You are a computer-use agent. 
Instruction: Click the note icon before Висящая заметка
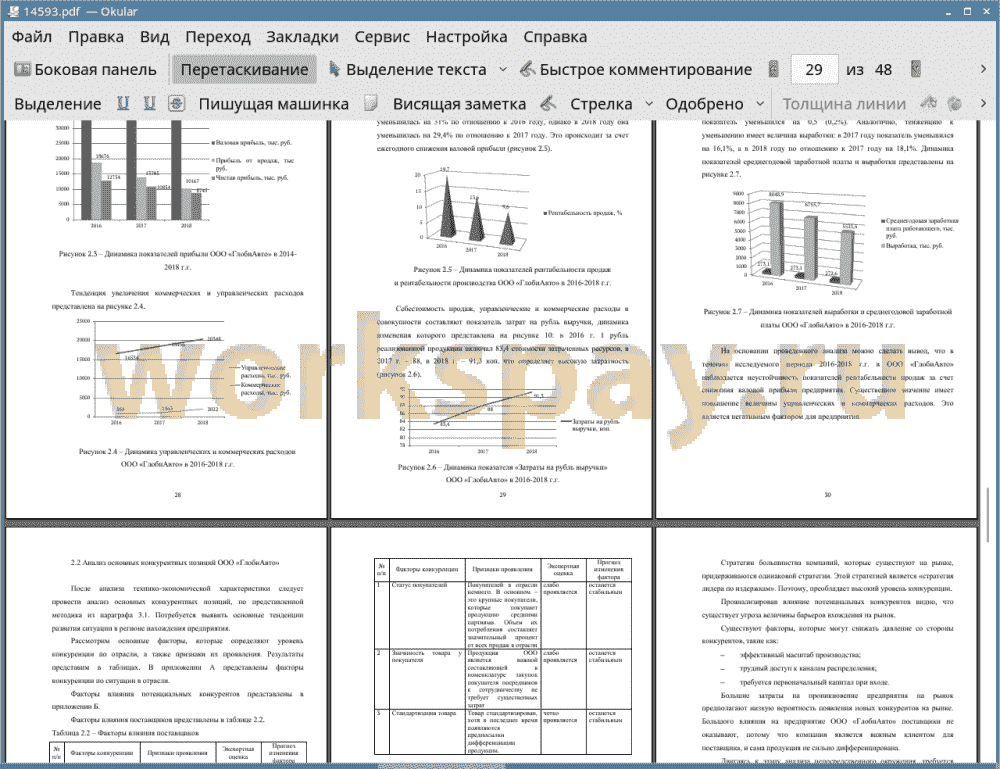click(371, 103)
